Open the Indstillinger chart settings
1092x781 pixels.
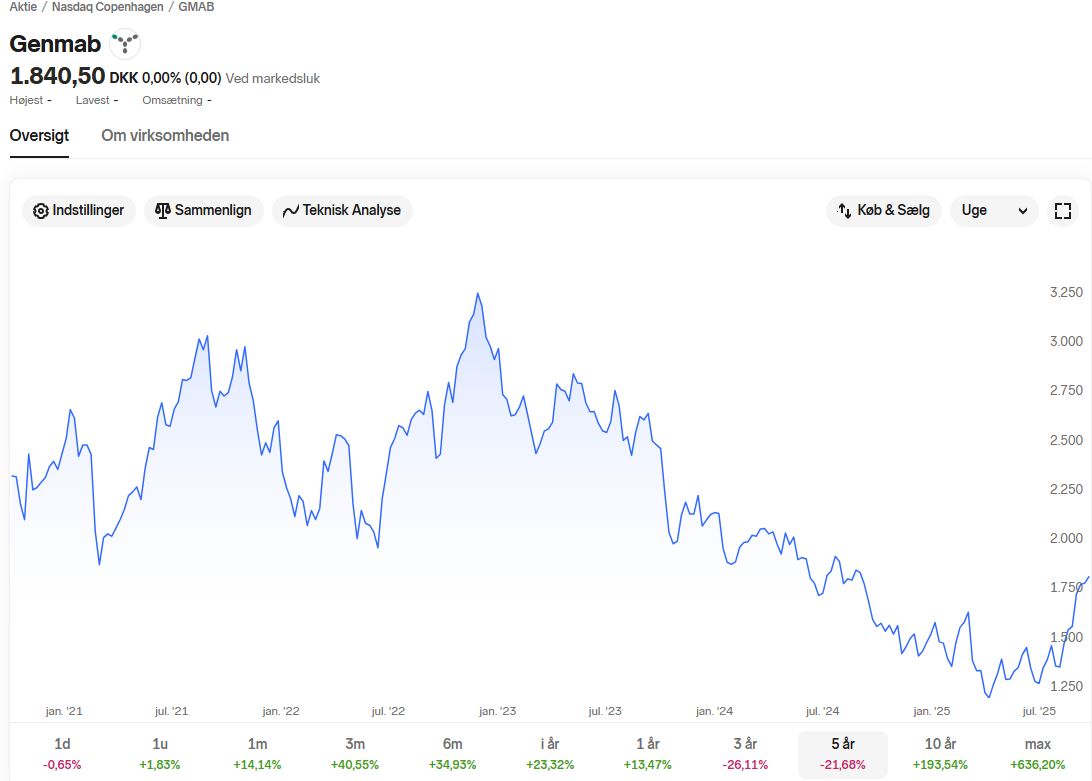(x=79, y=210)
